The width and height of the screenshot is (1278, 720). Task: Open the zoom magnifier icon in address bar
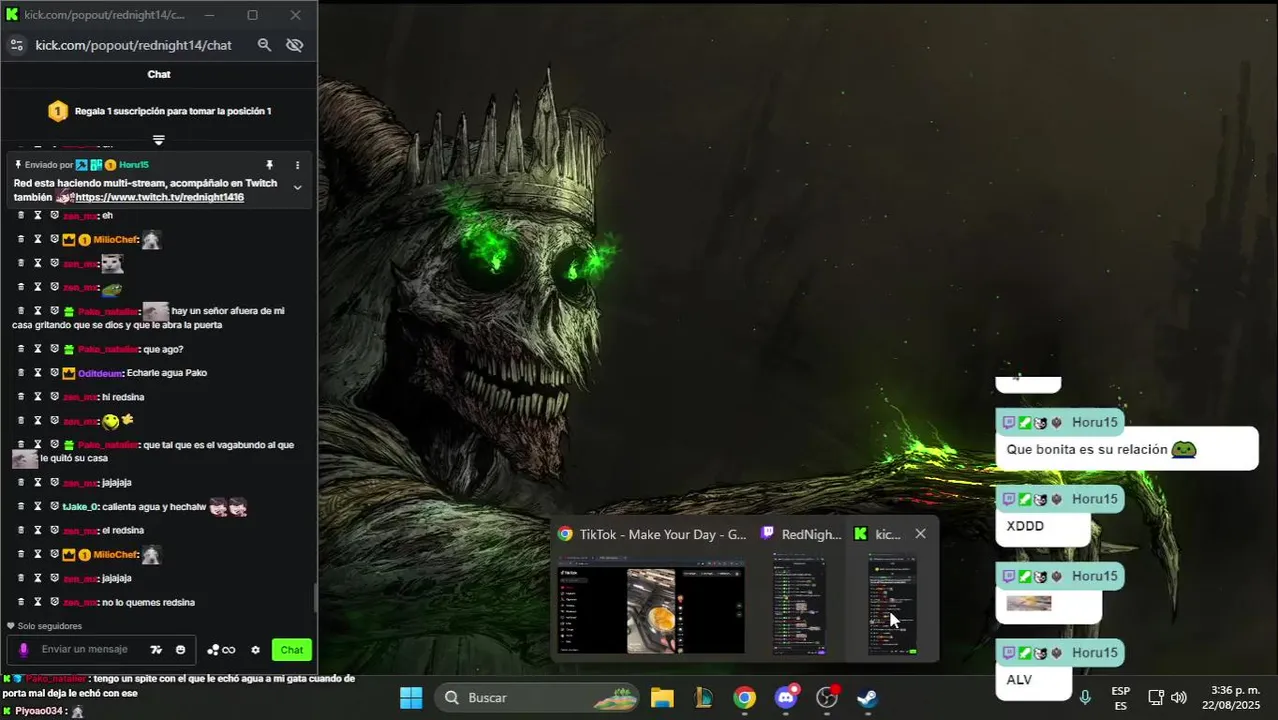(x=264, y=45)
